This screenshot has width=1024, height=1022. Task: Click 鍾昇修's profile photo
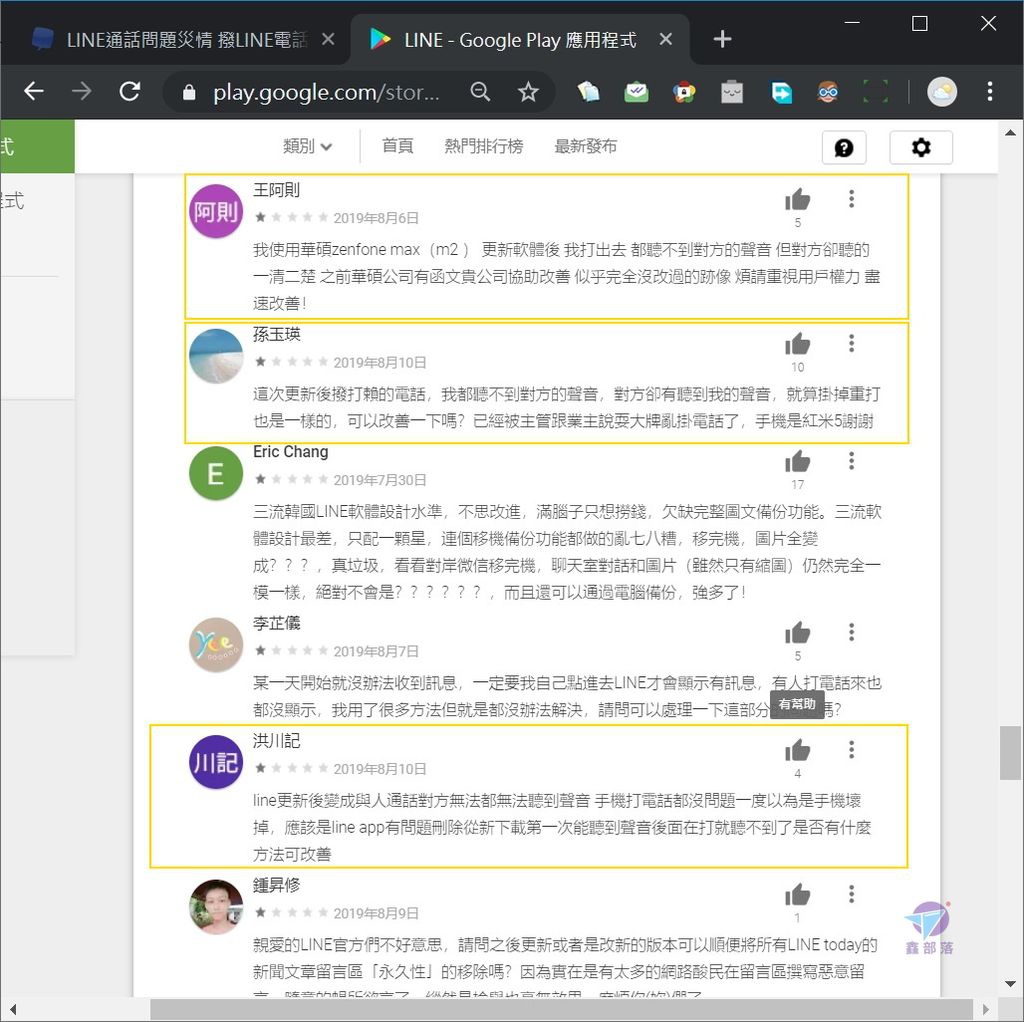[x=216, y=906]
